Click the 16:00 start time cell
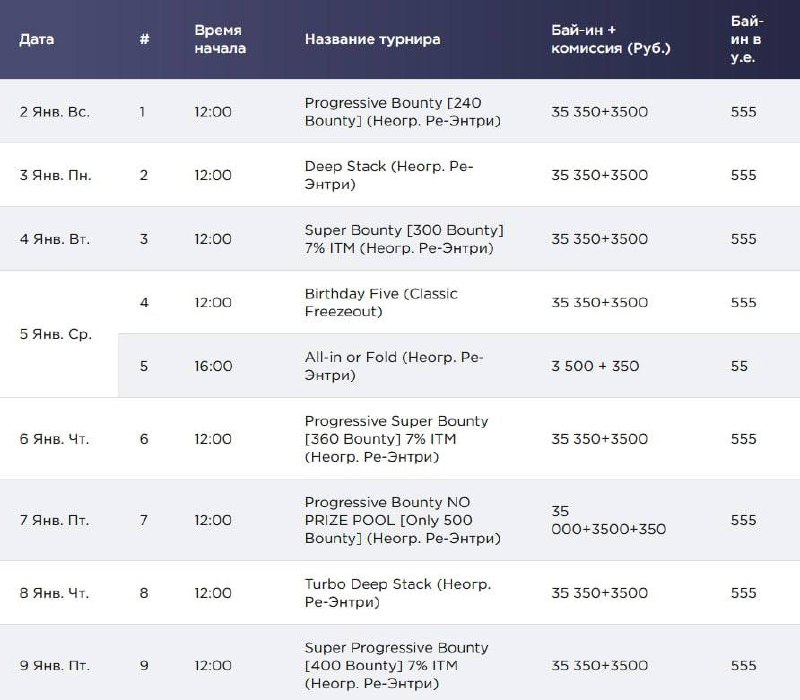Screen dimensions: 800x700 click(213, 366)
